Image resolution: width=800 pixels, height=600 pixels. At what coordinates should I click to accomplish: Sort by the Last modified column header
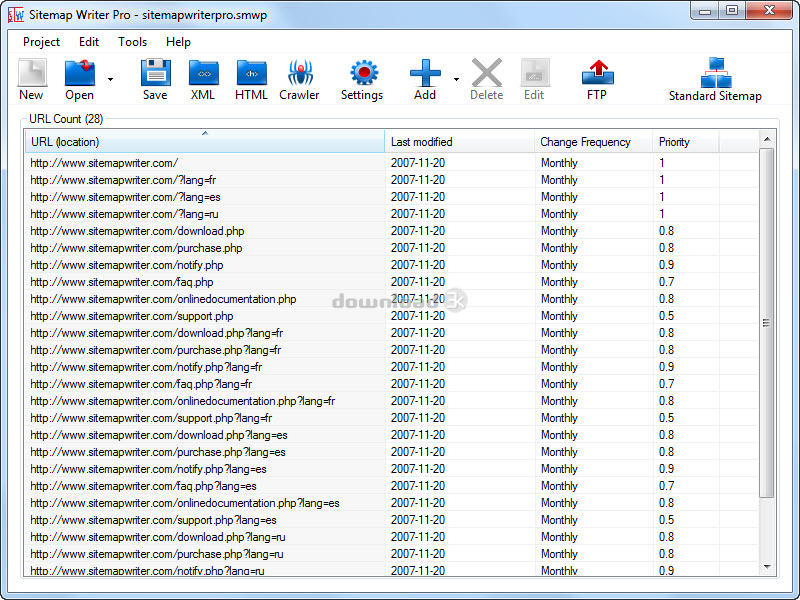tap(459, 142)
